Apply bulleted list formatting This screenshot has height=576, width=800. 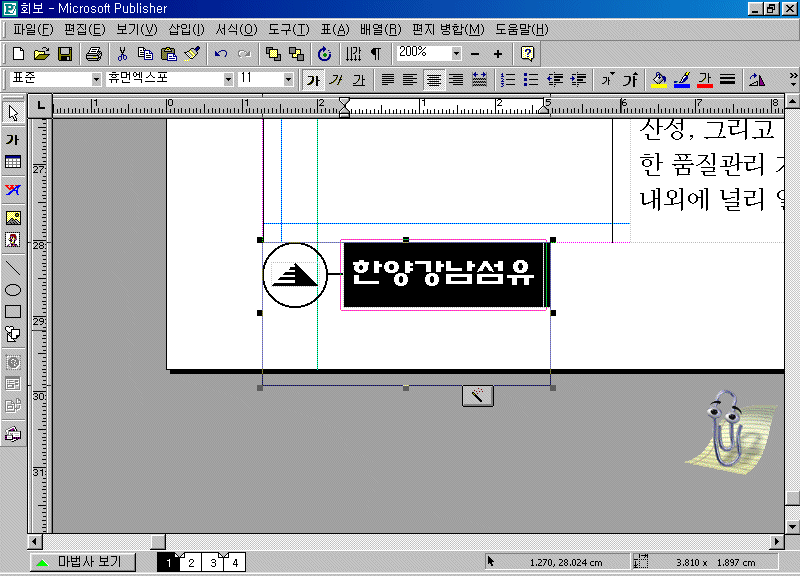coord(531,80)
